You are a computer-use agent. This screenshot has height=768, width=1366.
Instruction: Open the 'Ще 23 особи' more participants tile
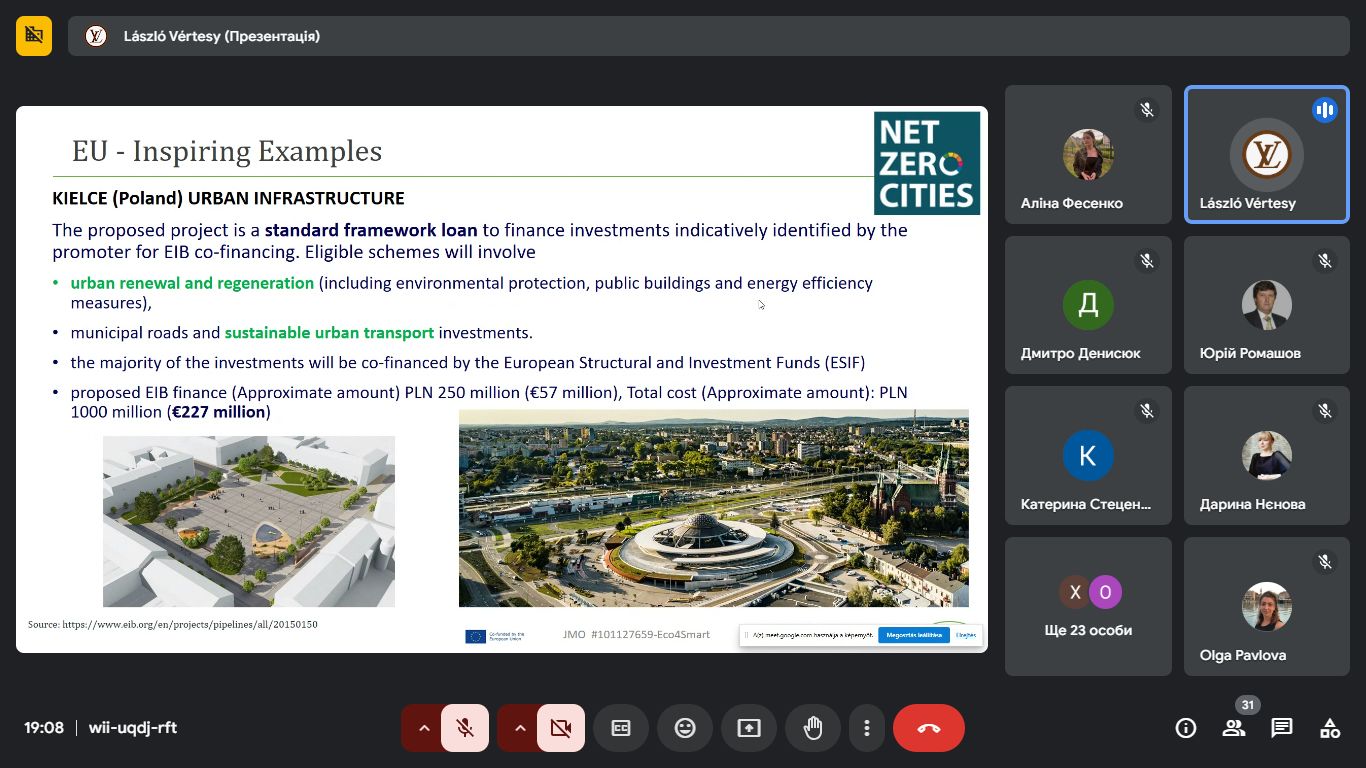(x=1088, y=606)
